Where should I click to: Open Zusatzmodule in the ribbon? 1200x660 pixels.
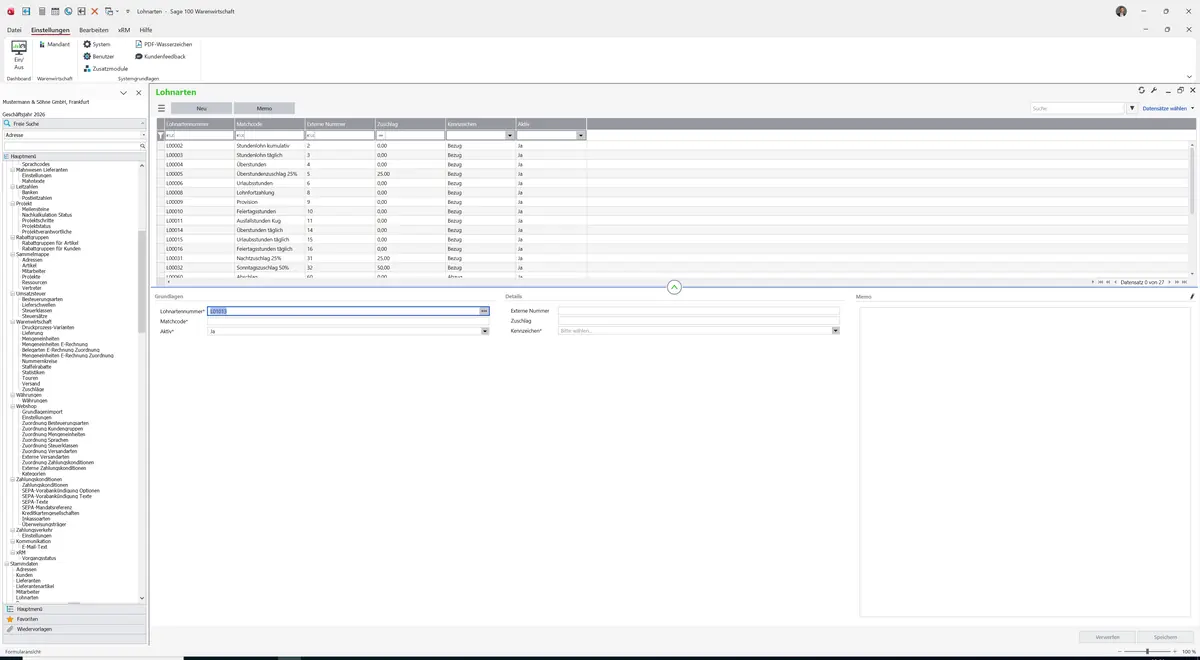tap(105, 69)
